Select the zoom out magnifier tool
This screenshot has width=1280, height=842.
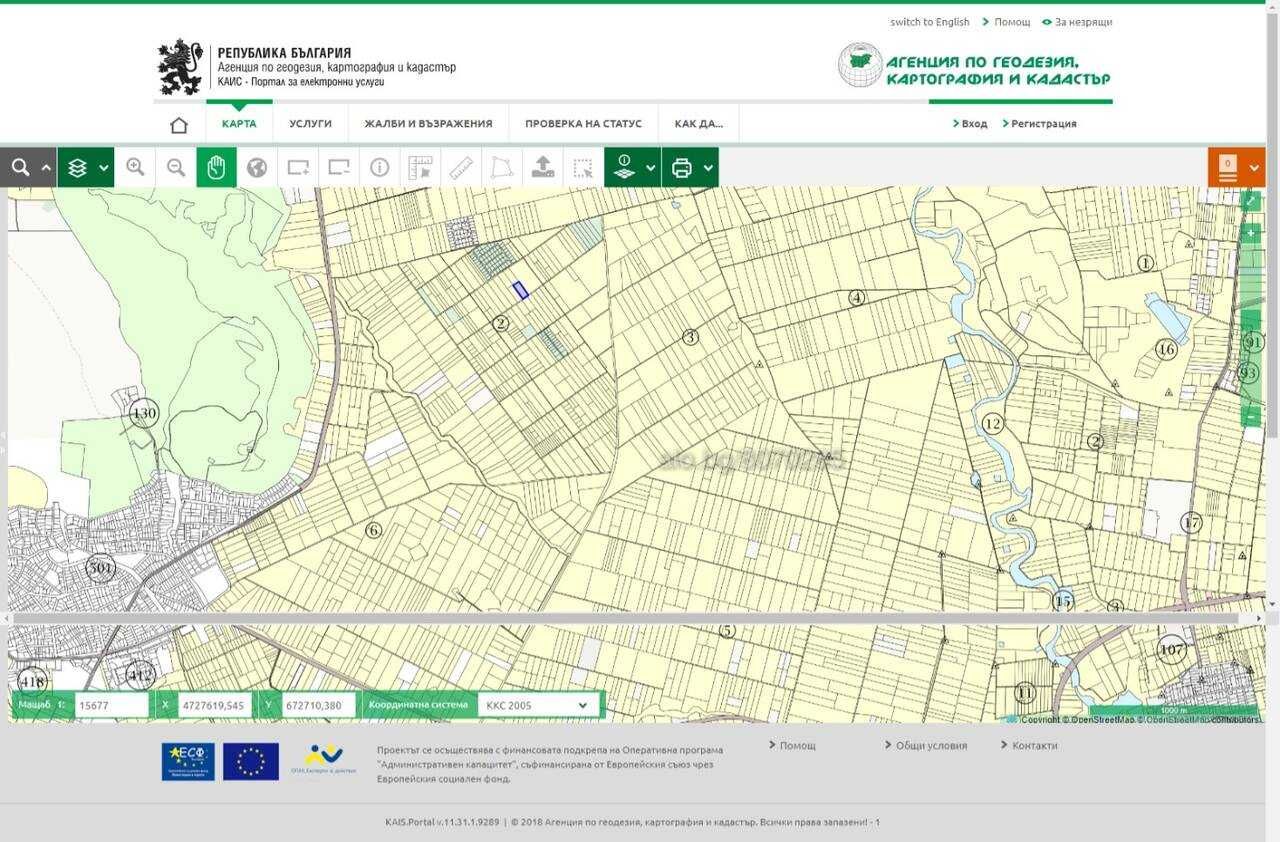[x=176, y=168]
